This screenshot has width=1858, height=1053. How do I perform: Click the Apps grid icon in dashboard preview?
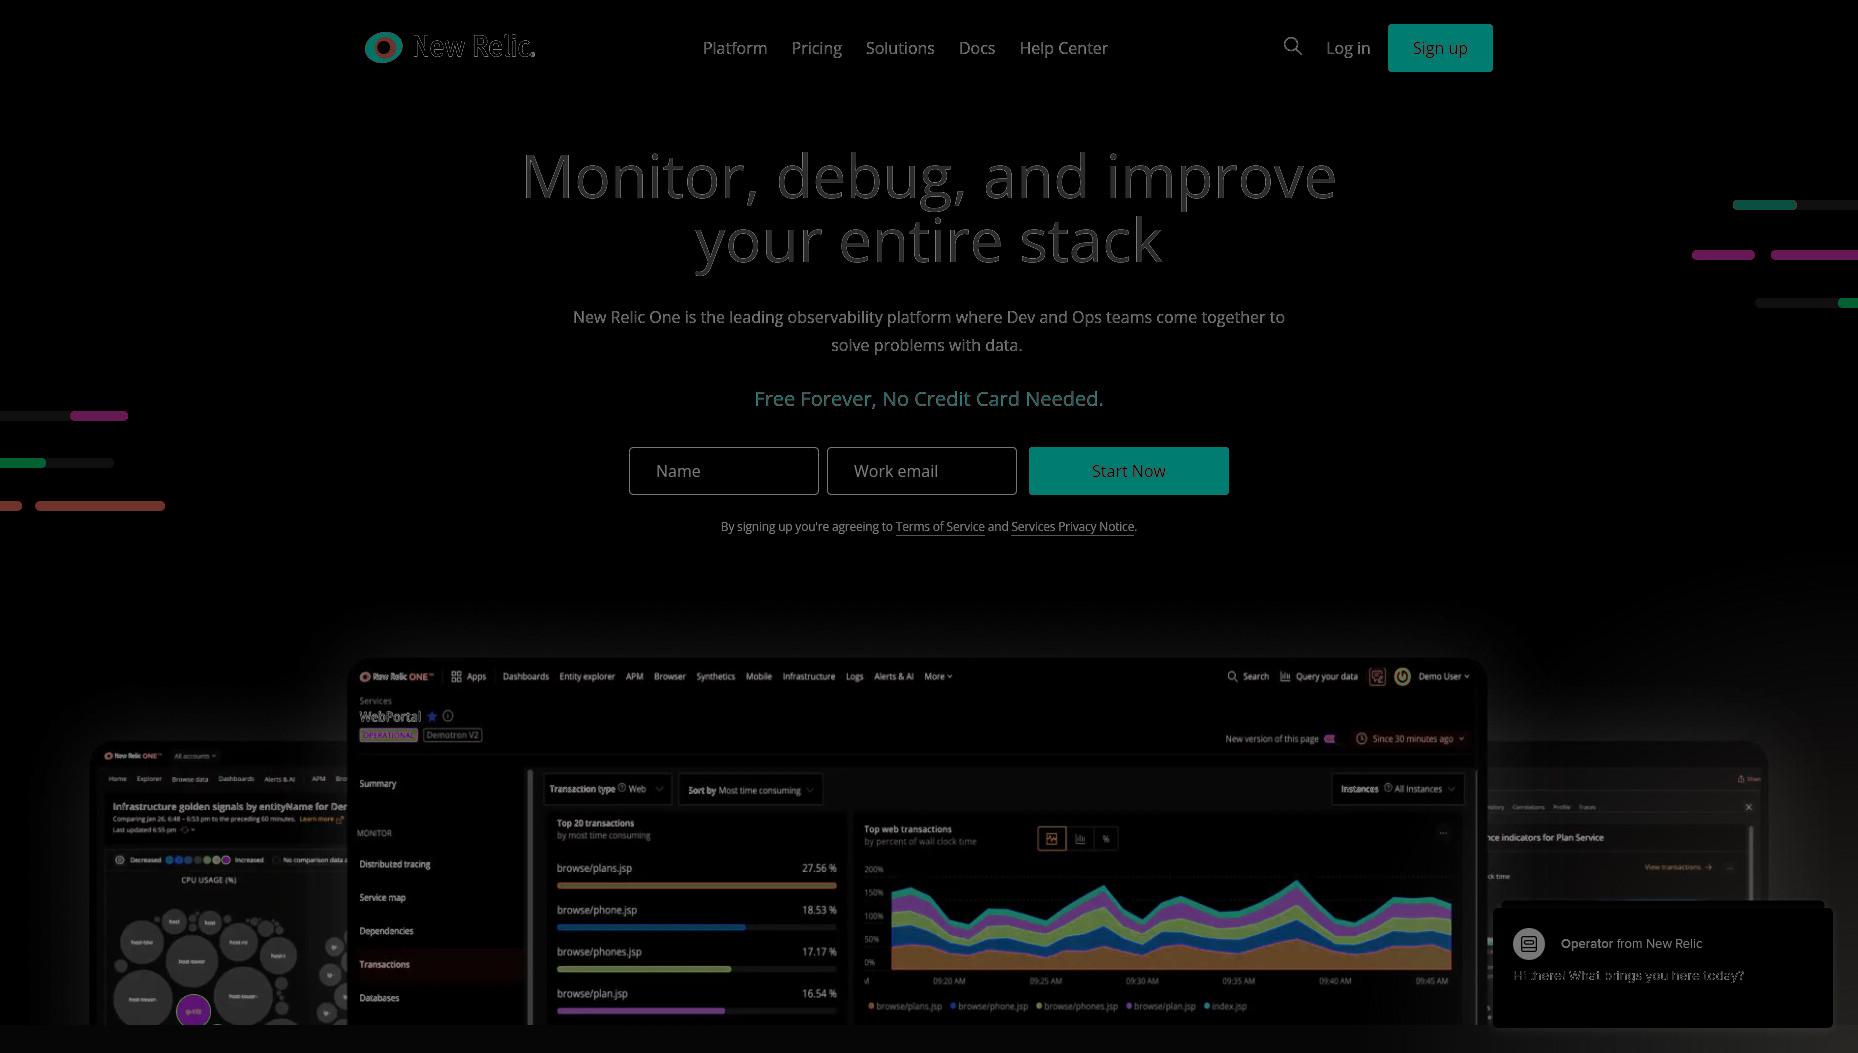(456, 677)
